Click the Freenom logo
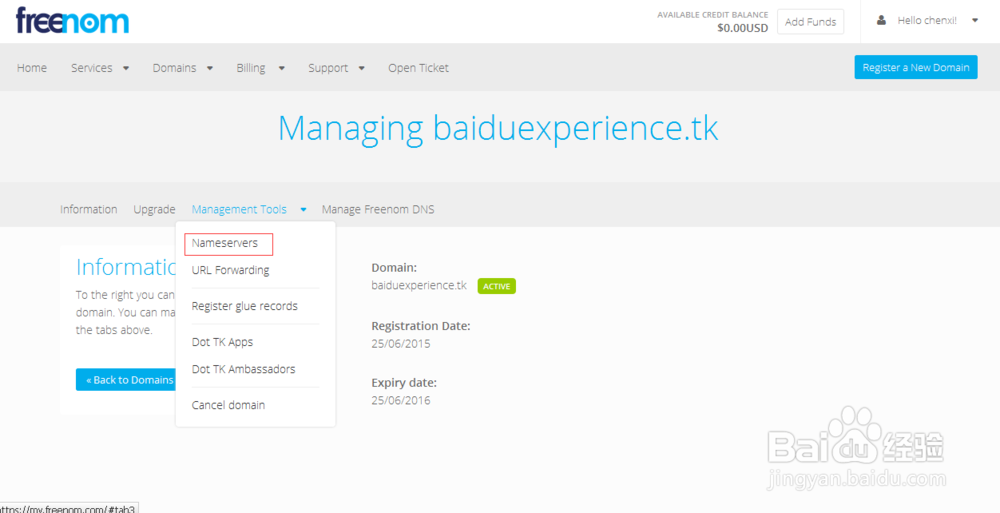 [x=72, y=20]
